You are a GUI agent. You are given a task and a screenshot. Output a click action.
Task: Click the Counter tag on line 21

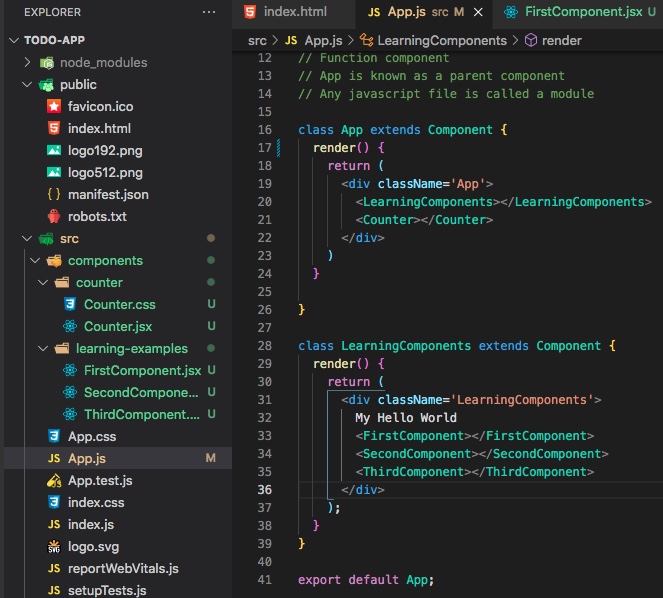click(424, 220)
